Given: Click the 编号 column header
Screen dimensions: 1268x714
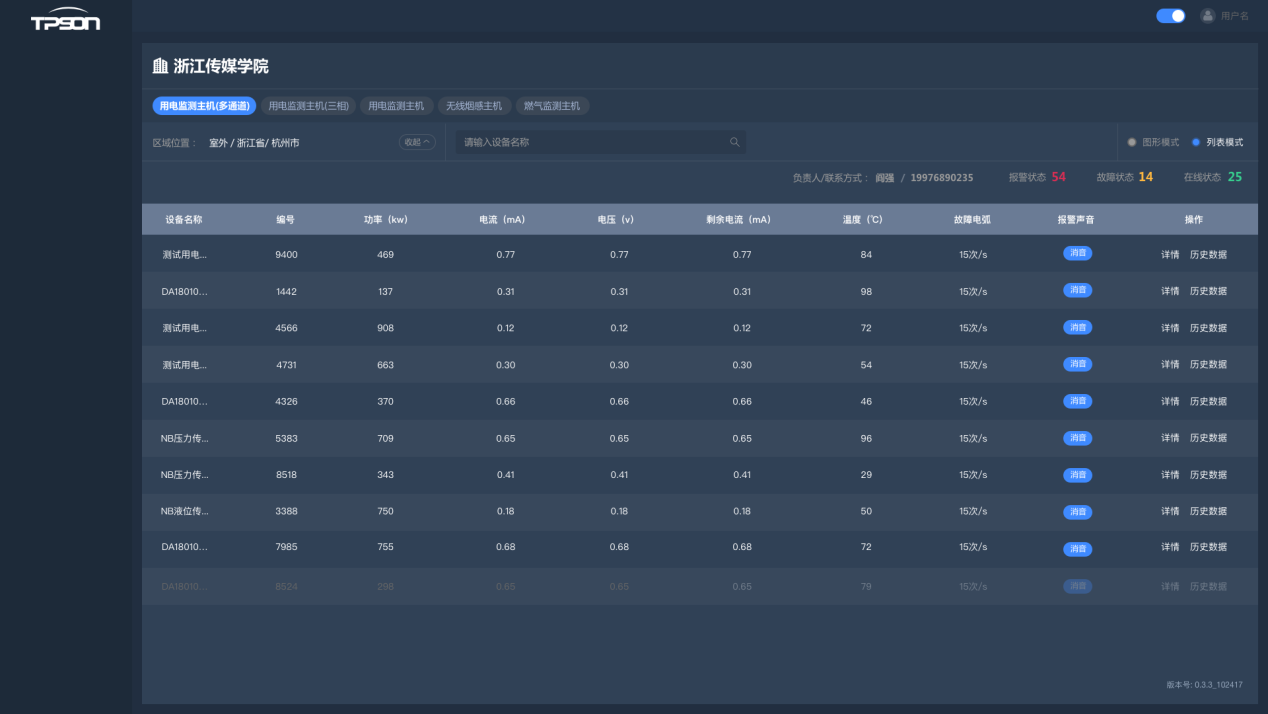Looking at the screenshot, I should pyautogui.click(x=286, y=220).
